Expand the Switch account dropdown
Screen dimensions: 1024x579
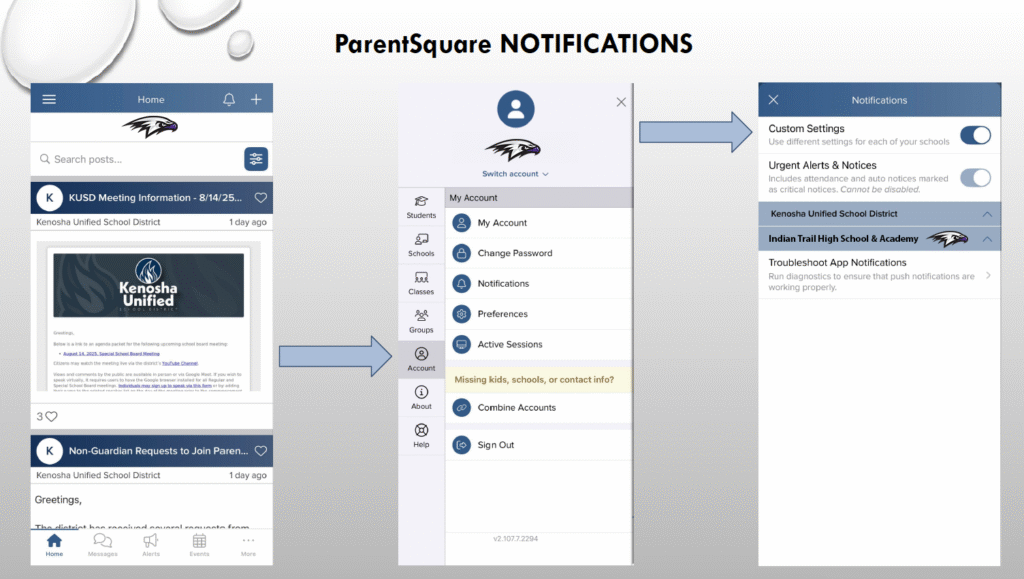pyautogui.click(x=515, y=174)
